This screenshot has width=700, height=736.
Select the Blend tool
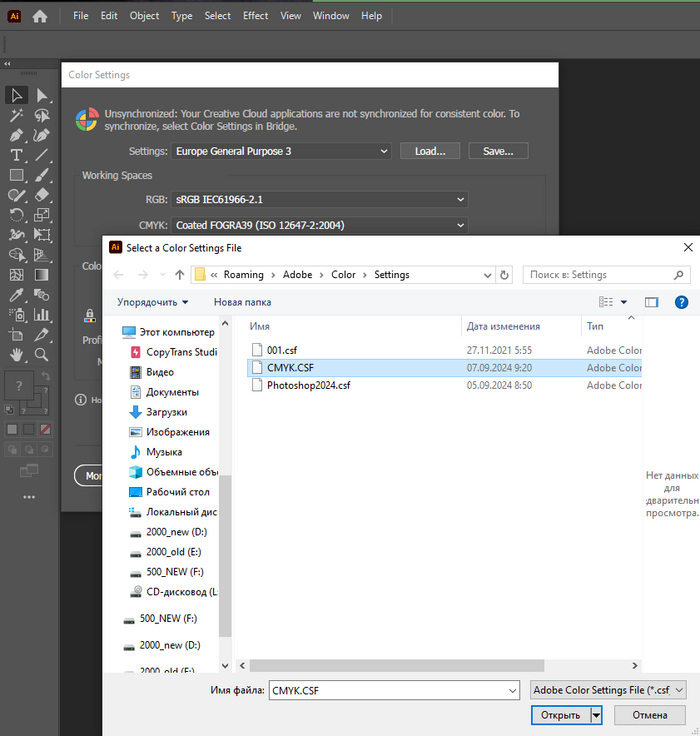42,295
